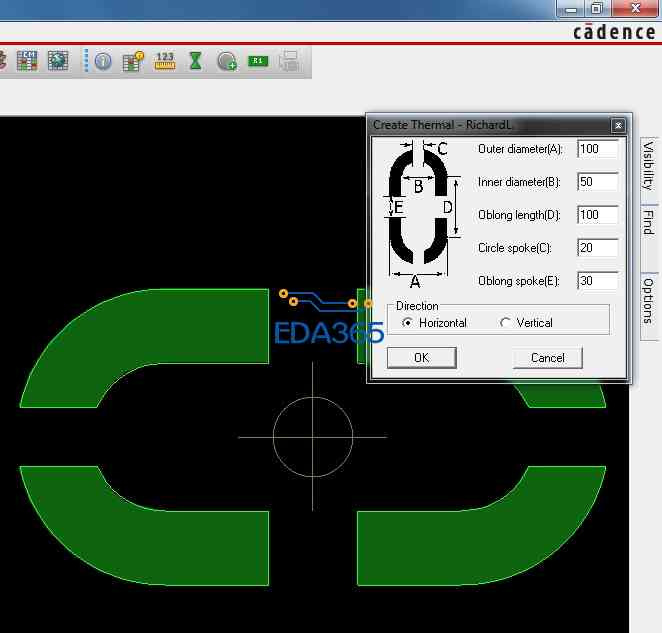Click the "Outer diameter(A):" label
The width and height of the screenshot is (662, 633).
coord(520,149)
